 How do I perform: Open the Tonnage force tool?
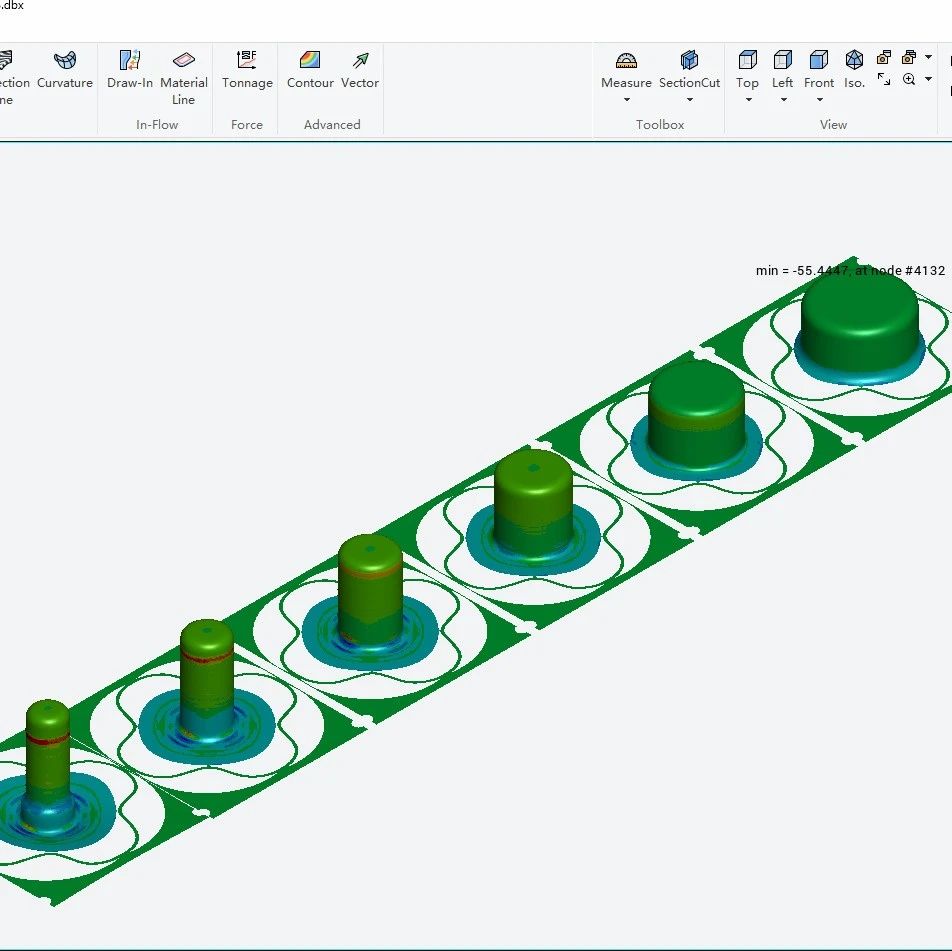click(247, 70)
